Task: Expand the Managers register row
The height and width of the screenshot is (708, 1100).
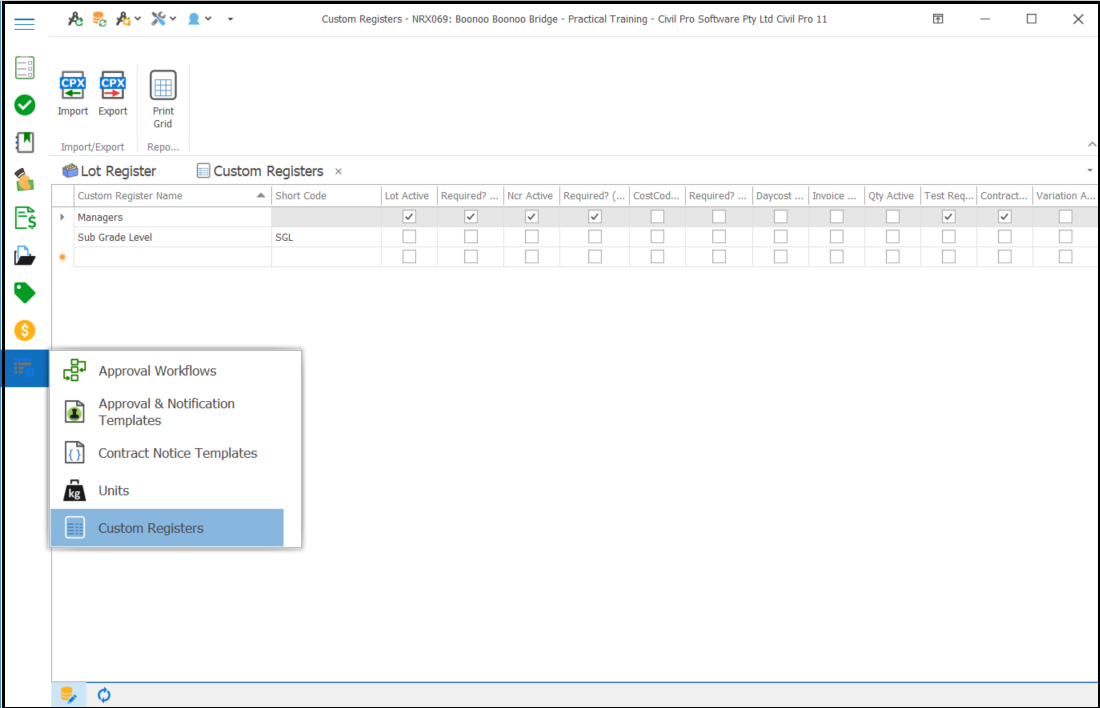Action: tap(61, 216)
